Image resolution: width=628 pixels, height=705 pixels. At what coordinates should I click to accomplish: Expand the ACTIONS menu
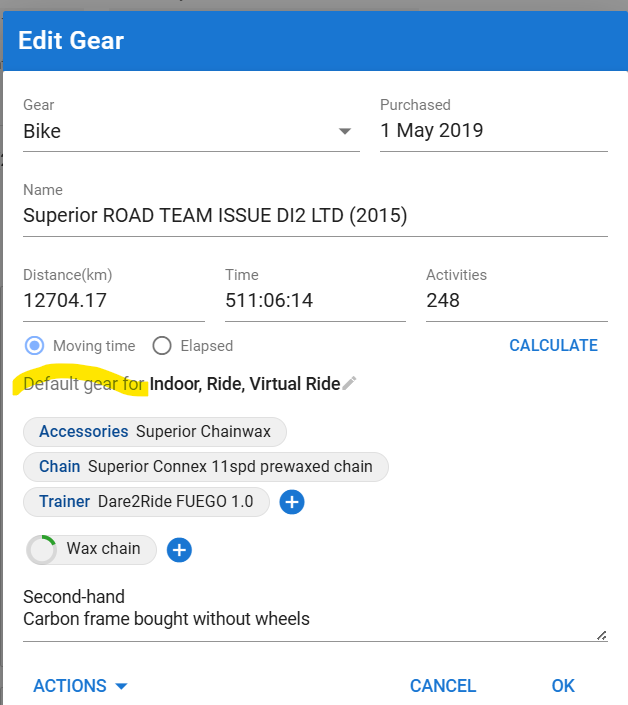pos(80,686)
